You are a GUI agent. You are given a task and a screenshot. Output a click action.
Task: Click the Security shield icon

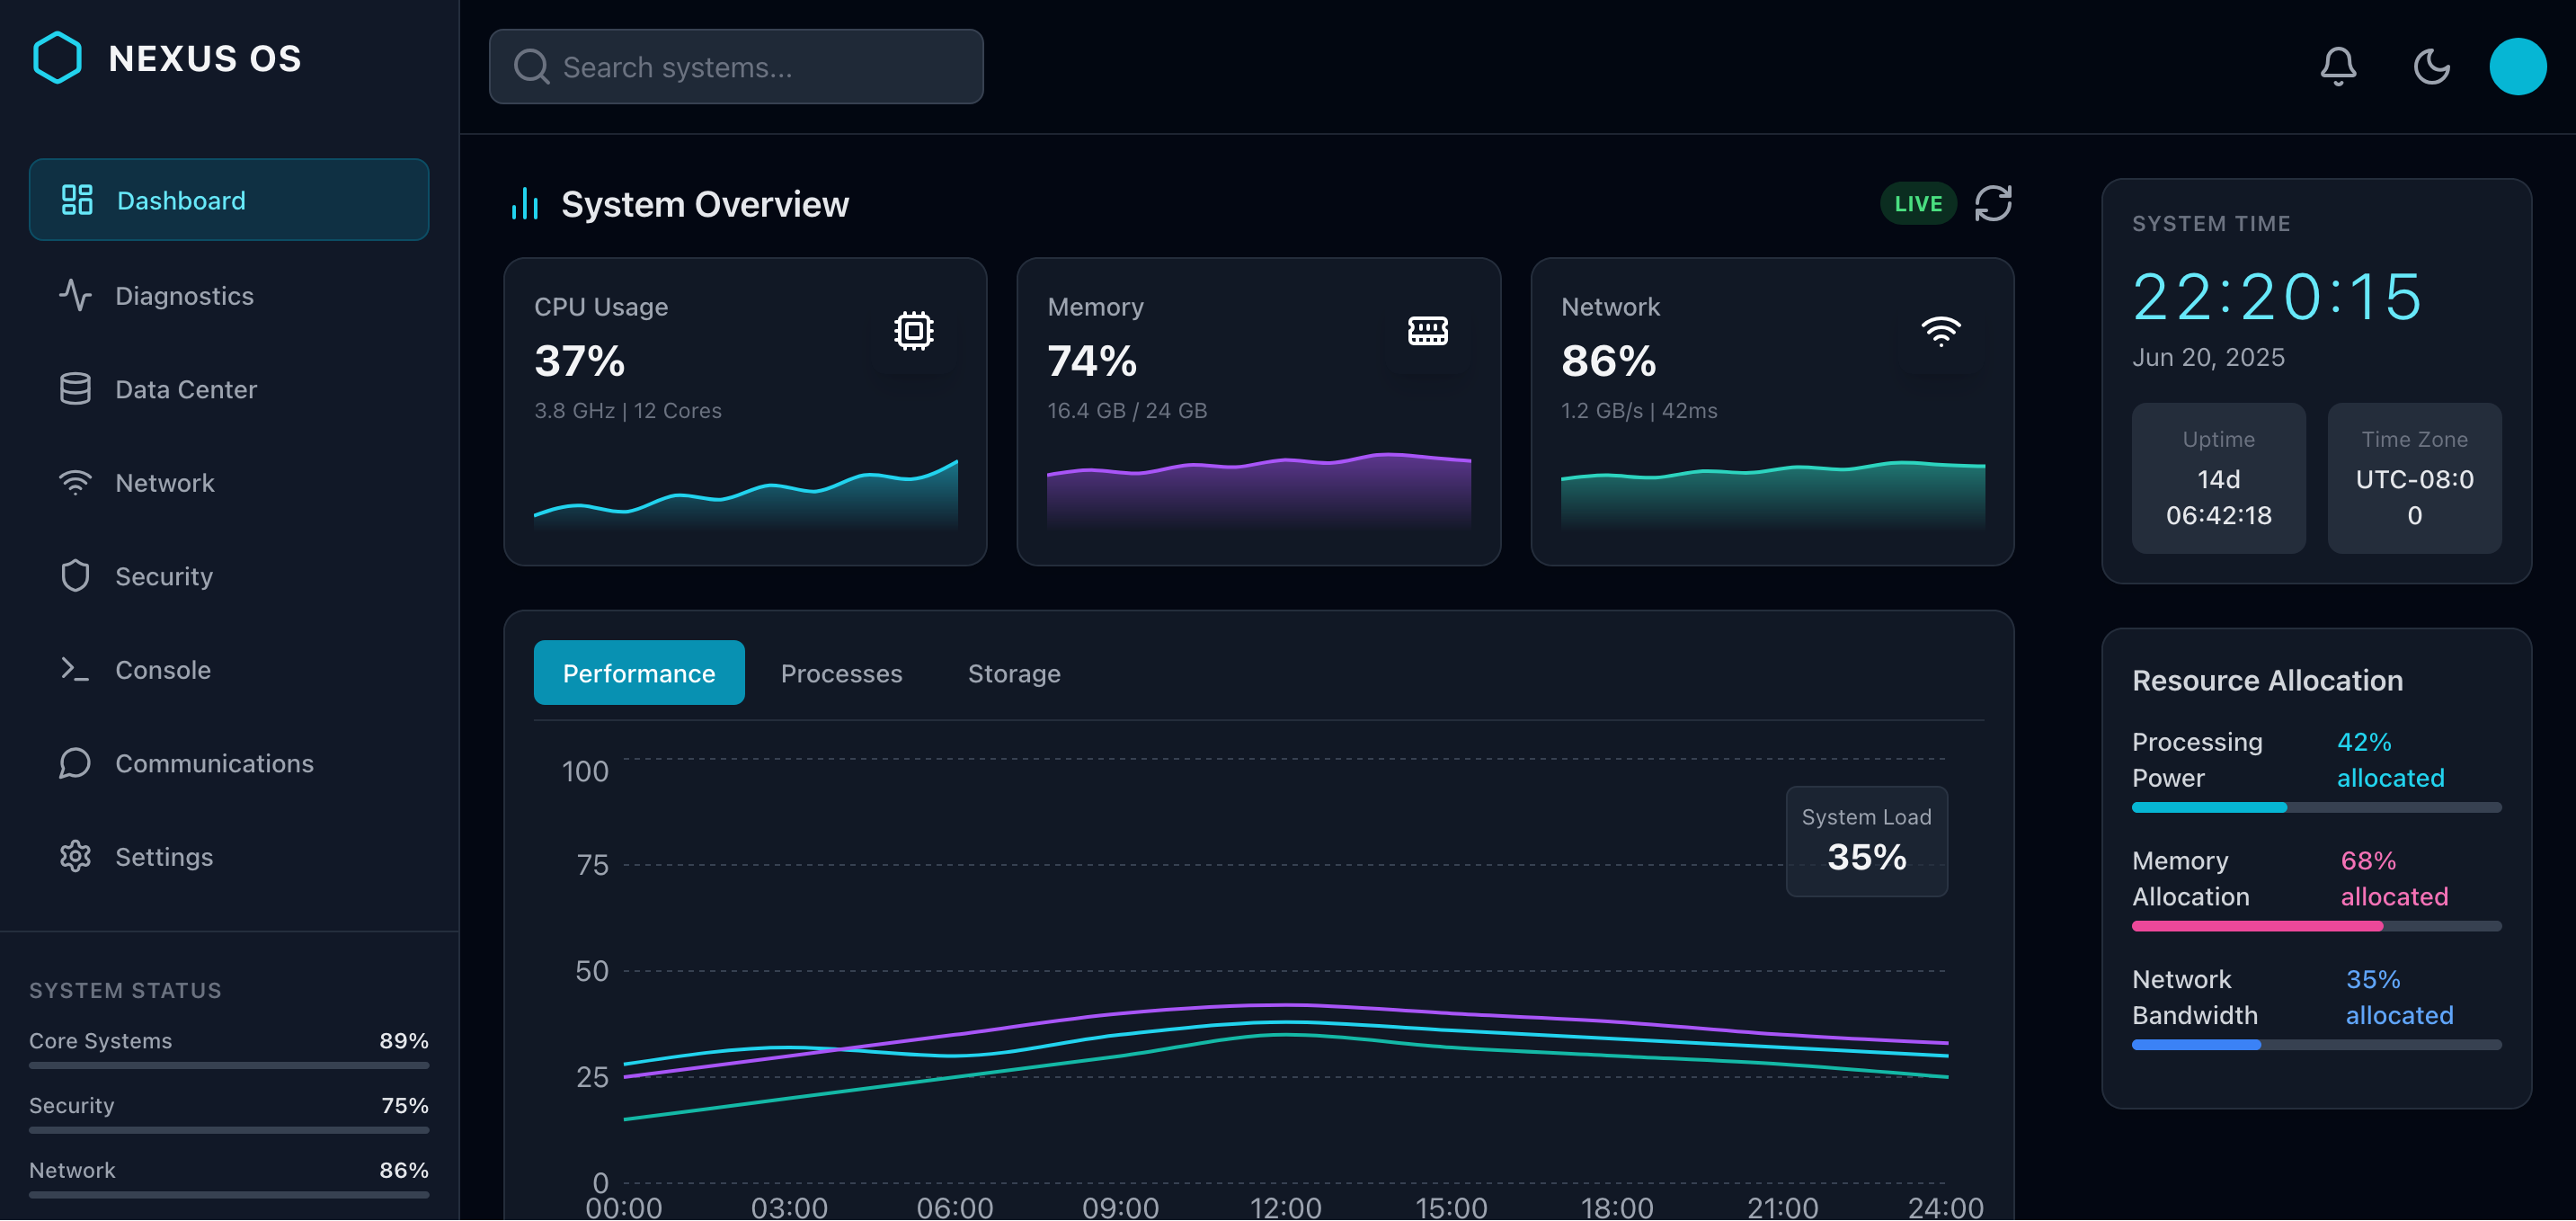pos(75,576)
